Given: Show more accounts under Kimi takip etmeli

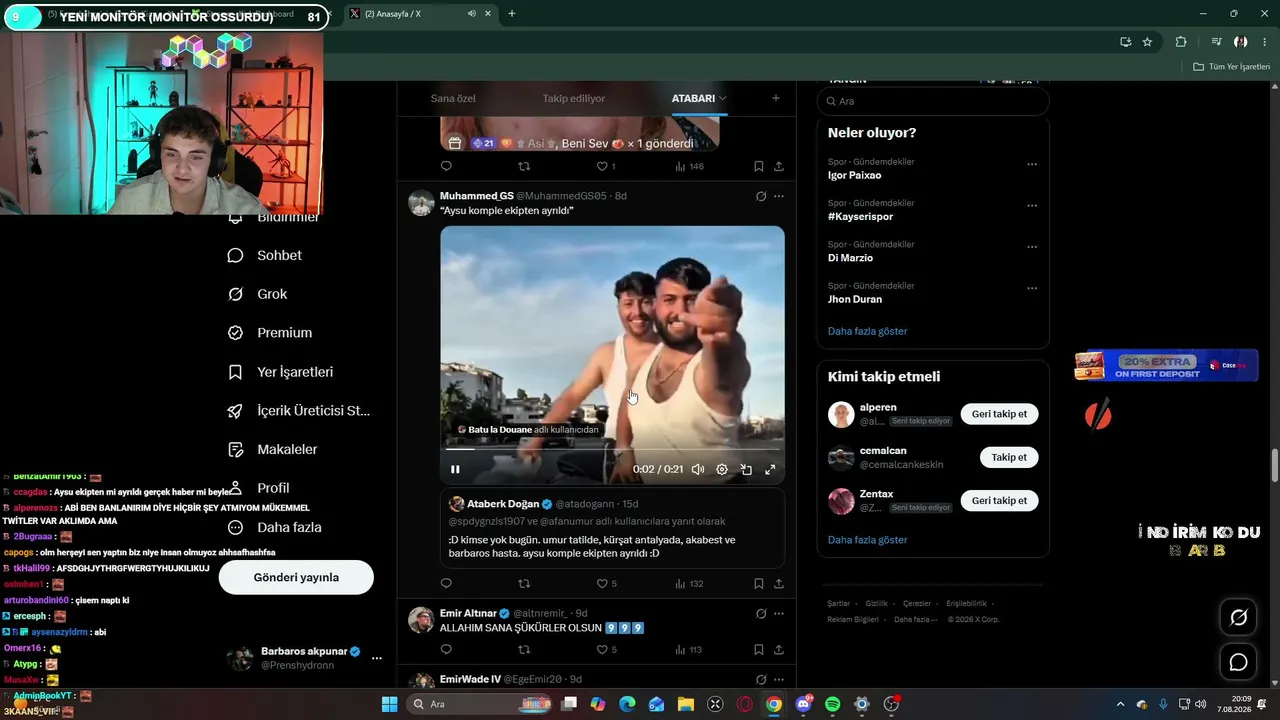Looking at the screenshot, I should pos(868,540).
